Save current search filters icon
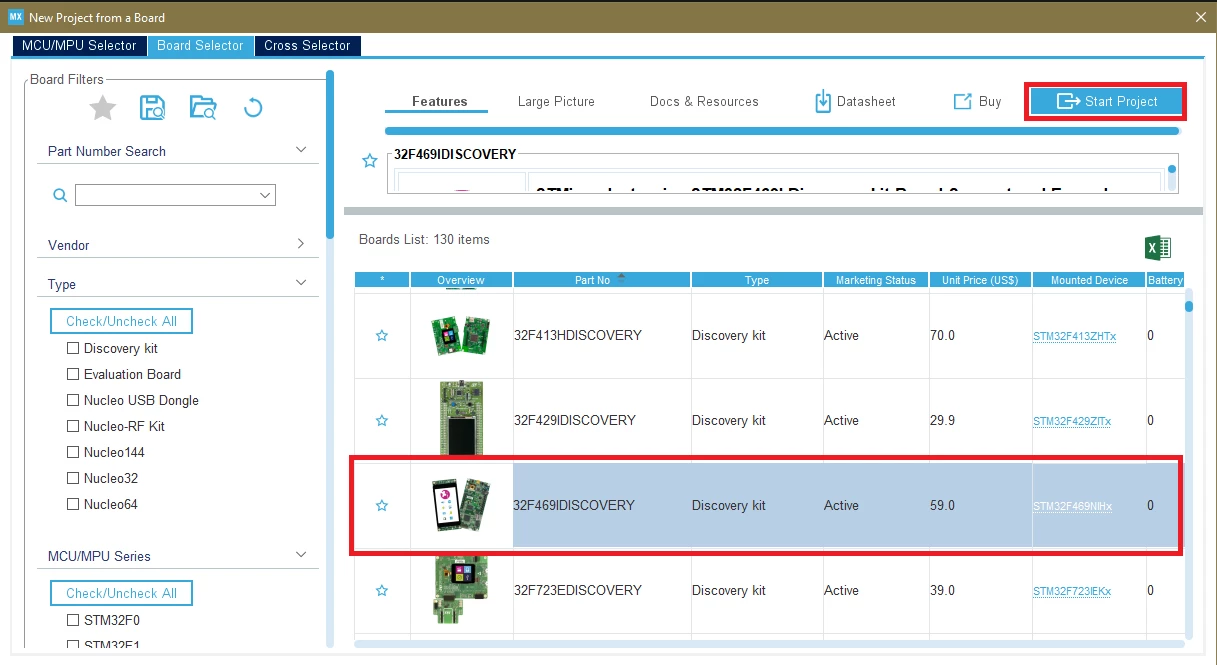This screenshot has height=665, width=1217. coord(153,107)
